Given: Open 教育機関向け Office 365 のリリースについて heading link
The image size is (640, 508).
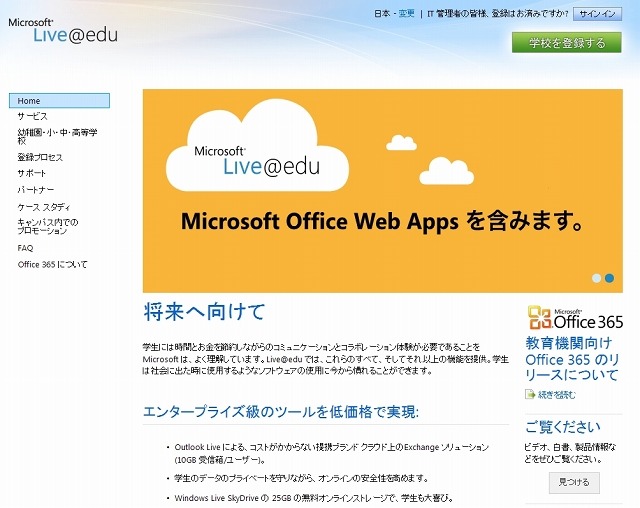Looking at the screenshot, I should [572, 359].
